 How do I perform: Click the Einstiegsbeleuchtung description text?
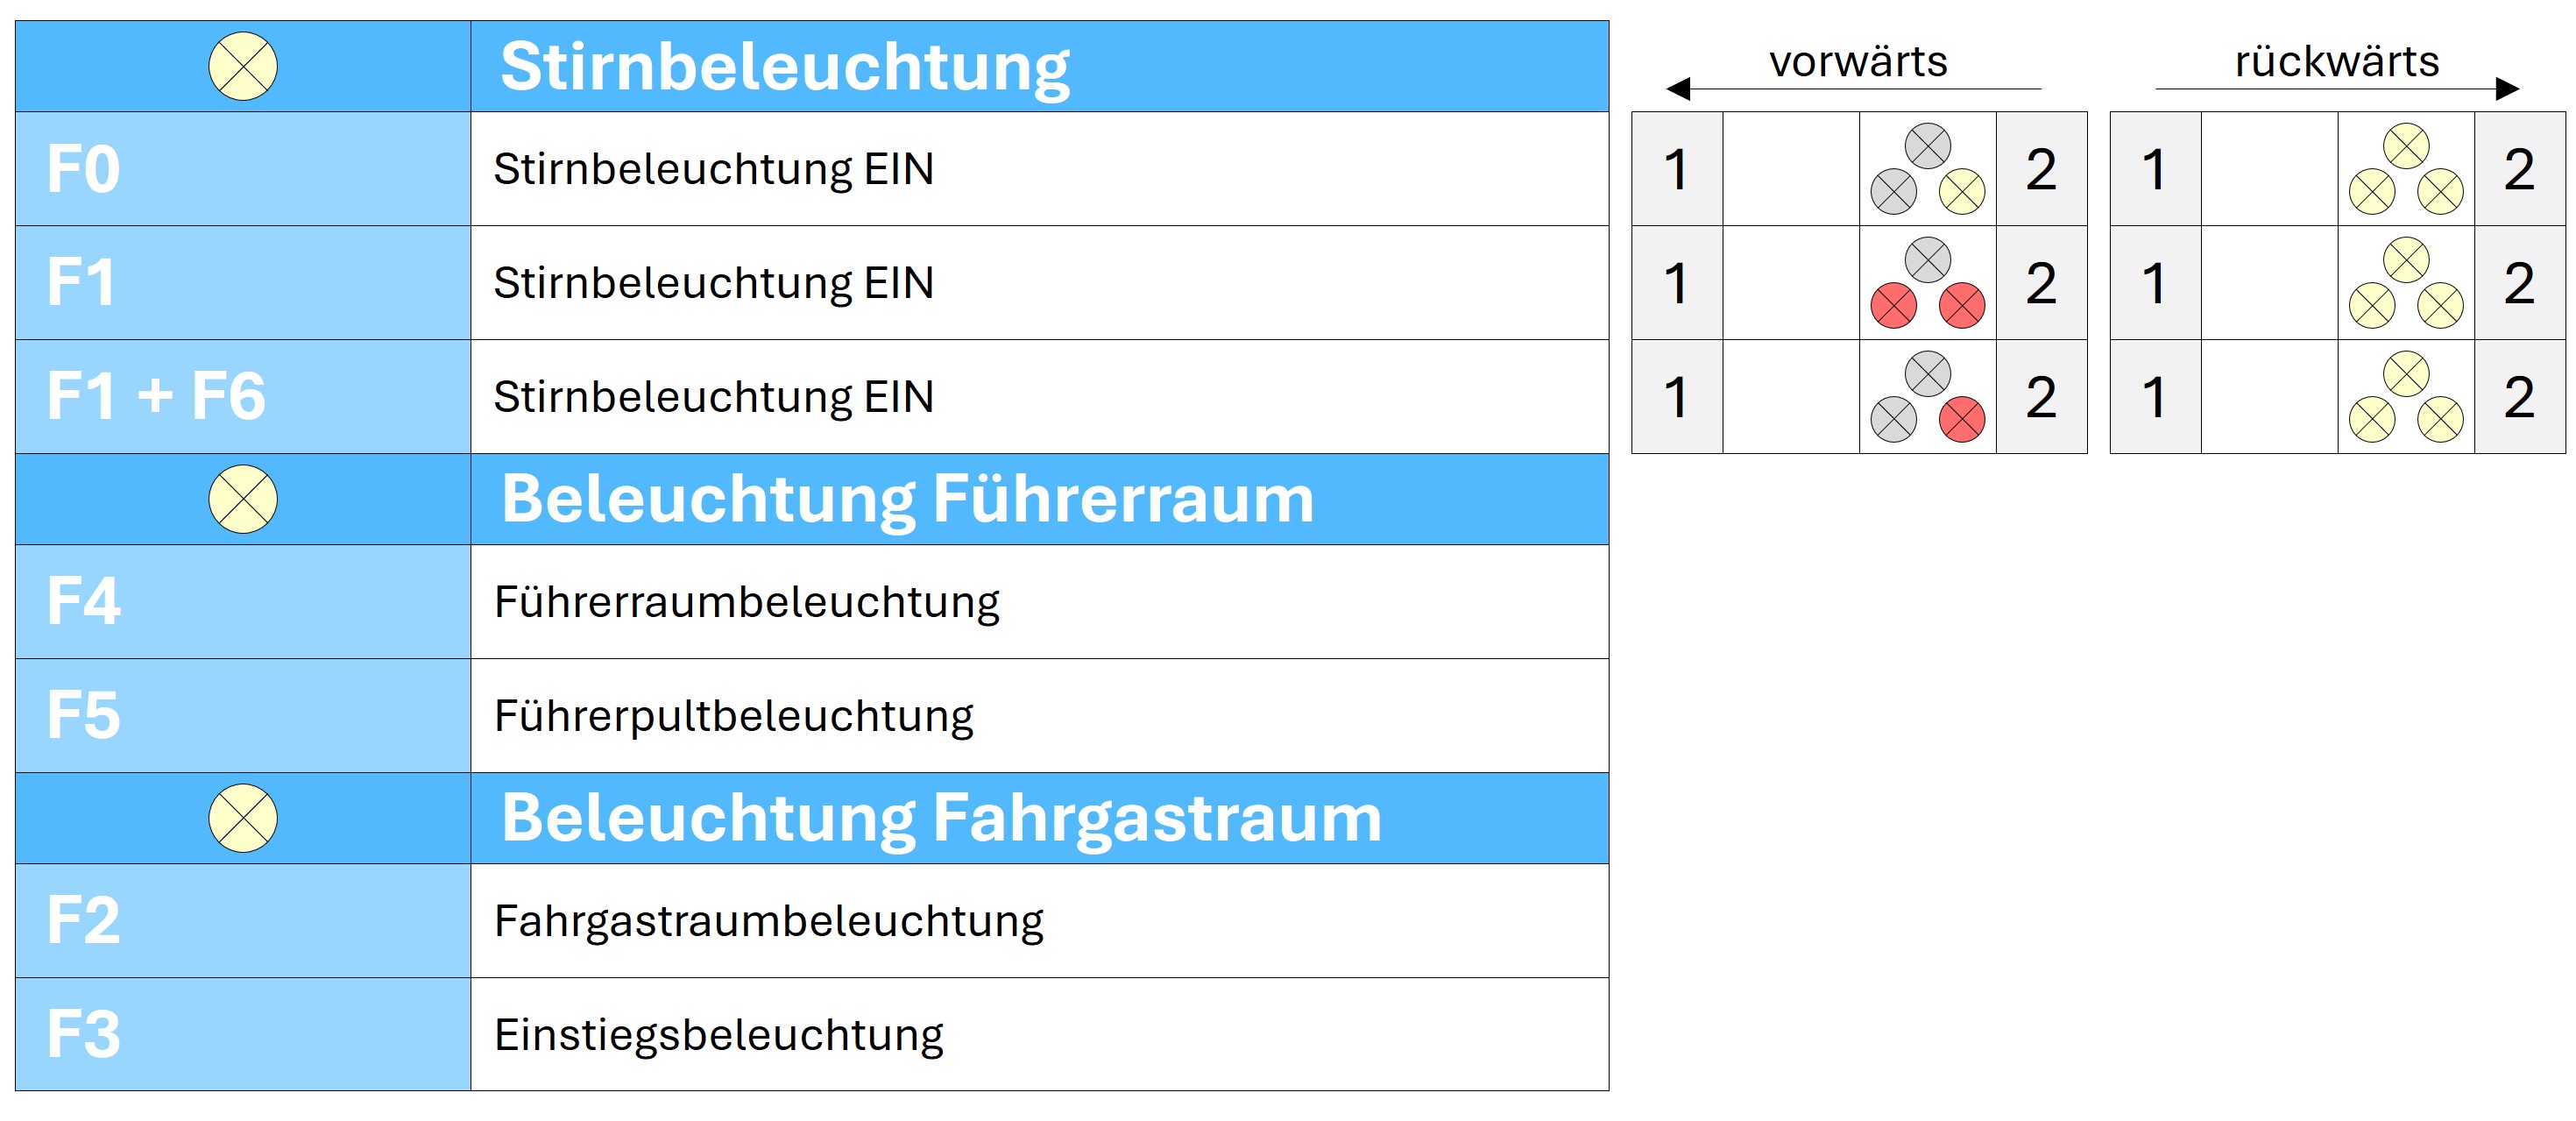coord(718,1035)
